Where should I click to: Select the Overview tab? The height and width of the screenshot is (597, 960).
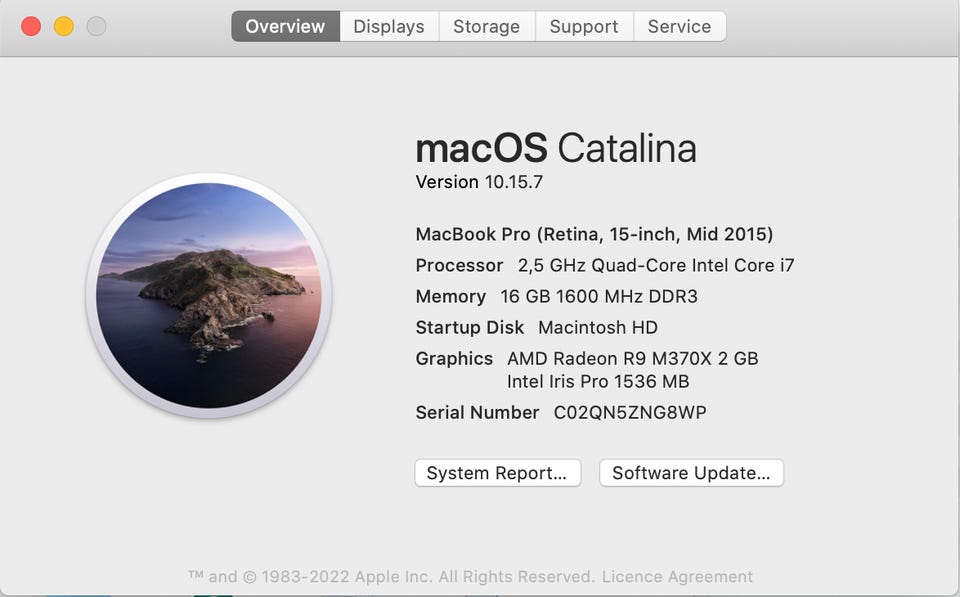[285, 27]
